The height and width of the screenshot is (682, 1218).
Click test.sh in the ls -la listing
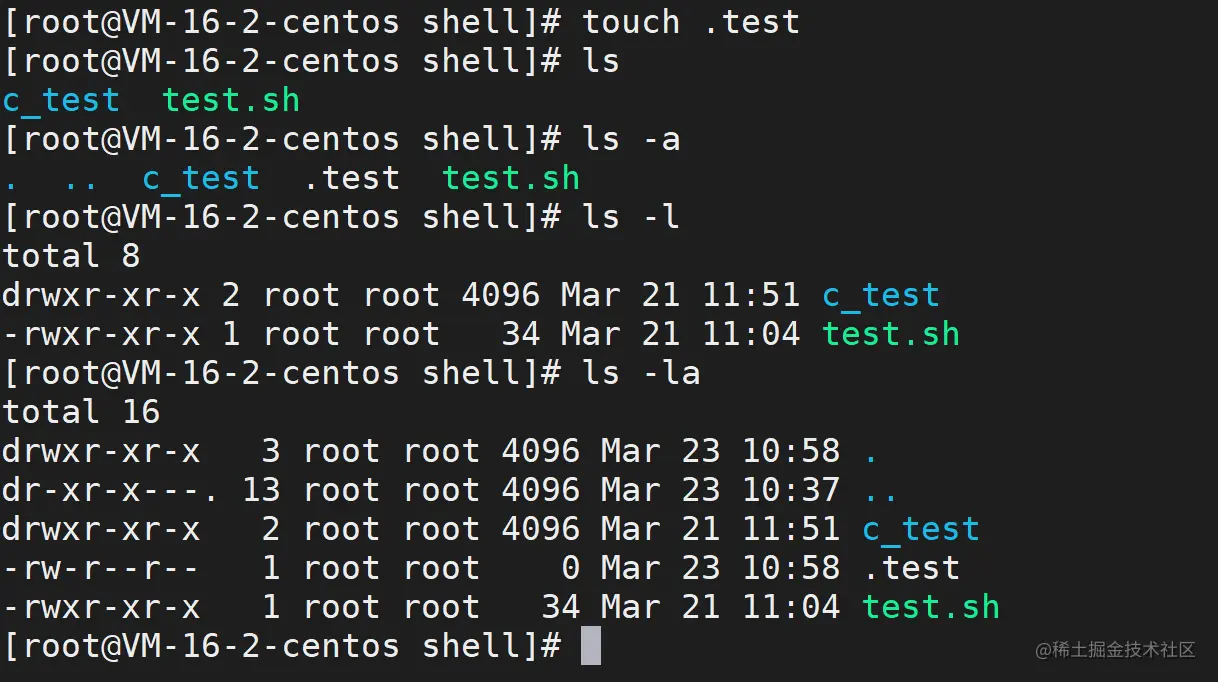(x=931, y=607)
